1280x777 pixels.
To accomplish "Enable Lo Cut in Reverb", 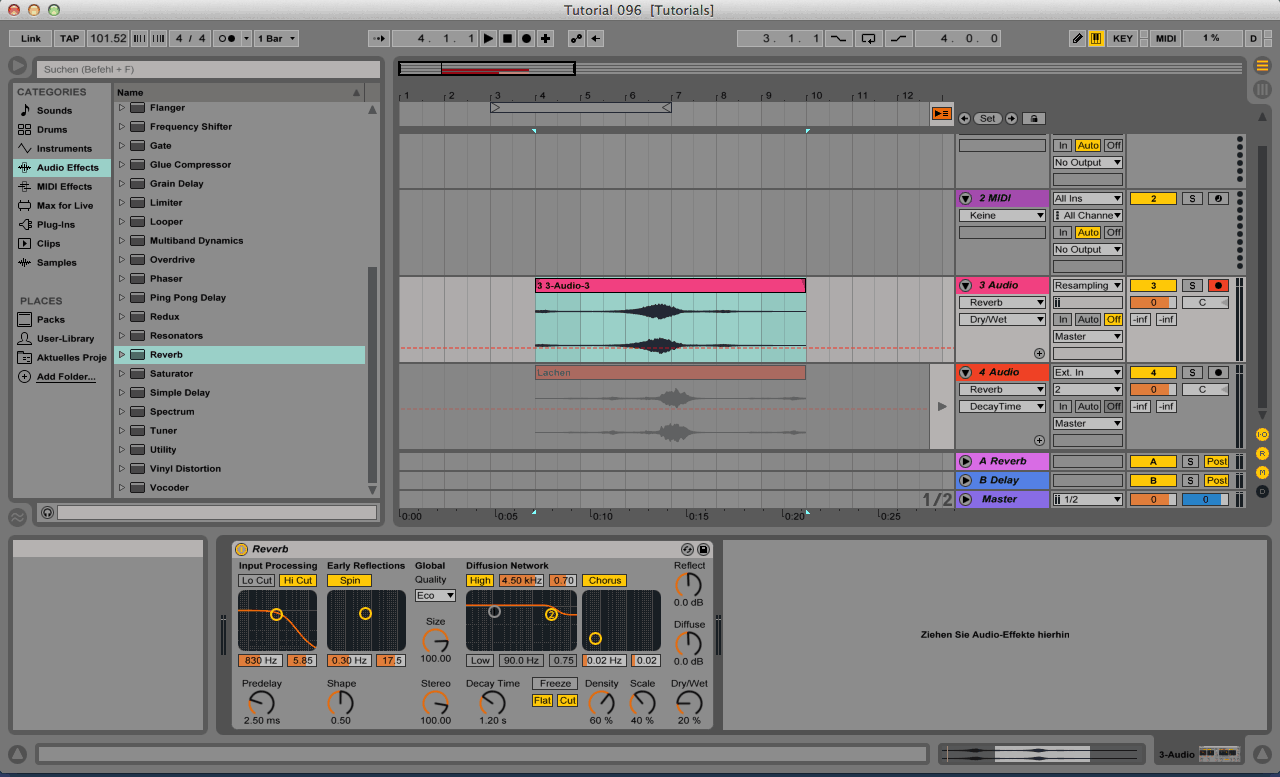I will point(256,580).
